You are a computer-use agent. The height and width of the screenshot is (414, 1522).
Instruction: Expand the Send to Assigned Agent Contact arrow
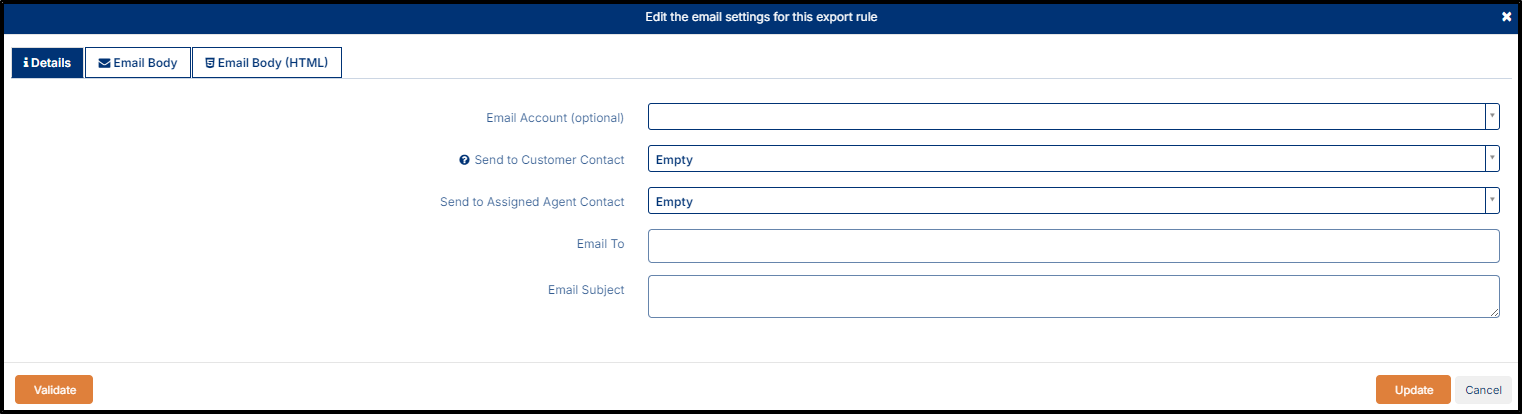(1492, 201)
